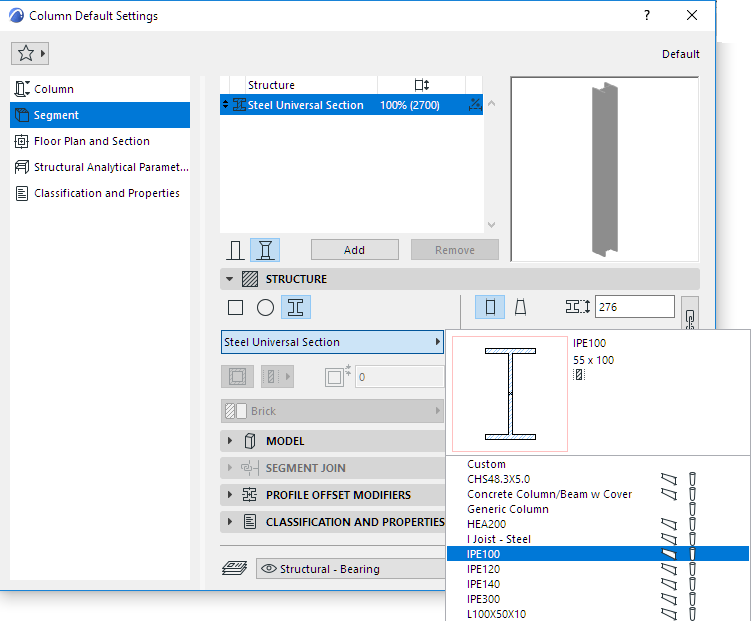The image size is (753, 621).
Task: Click the STRUCTURE hatch panel icon
Action: point(250,279)
